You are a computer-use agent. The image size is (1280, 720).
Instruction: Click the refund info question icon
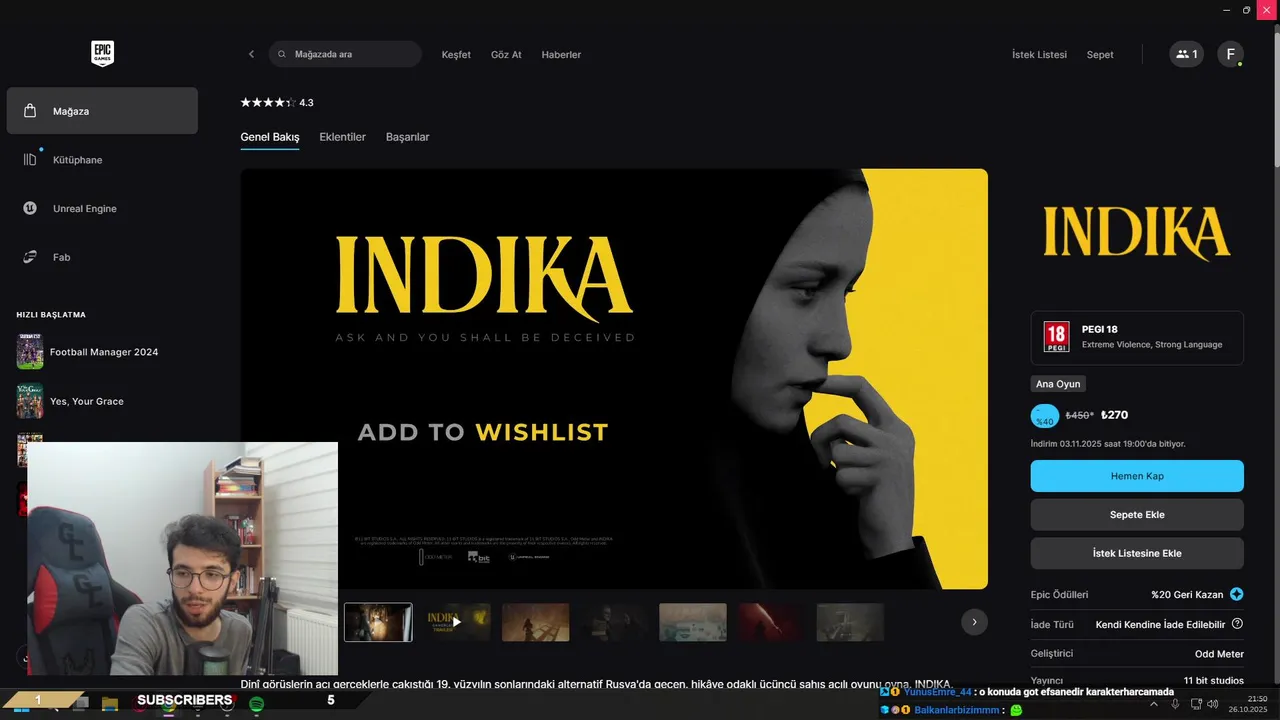1237,624
